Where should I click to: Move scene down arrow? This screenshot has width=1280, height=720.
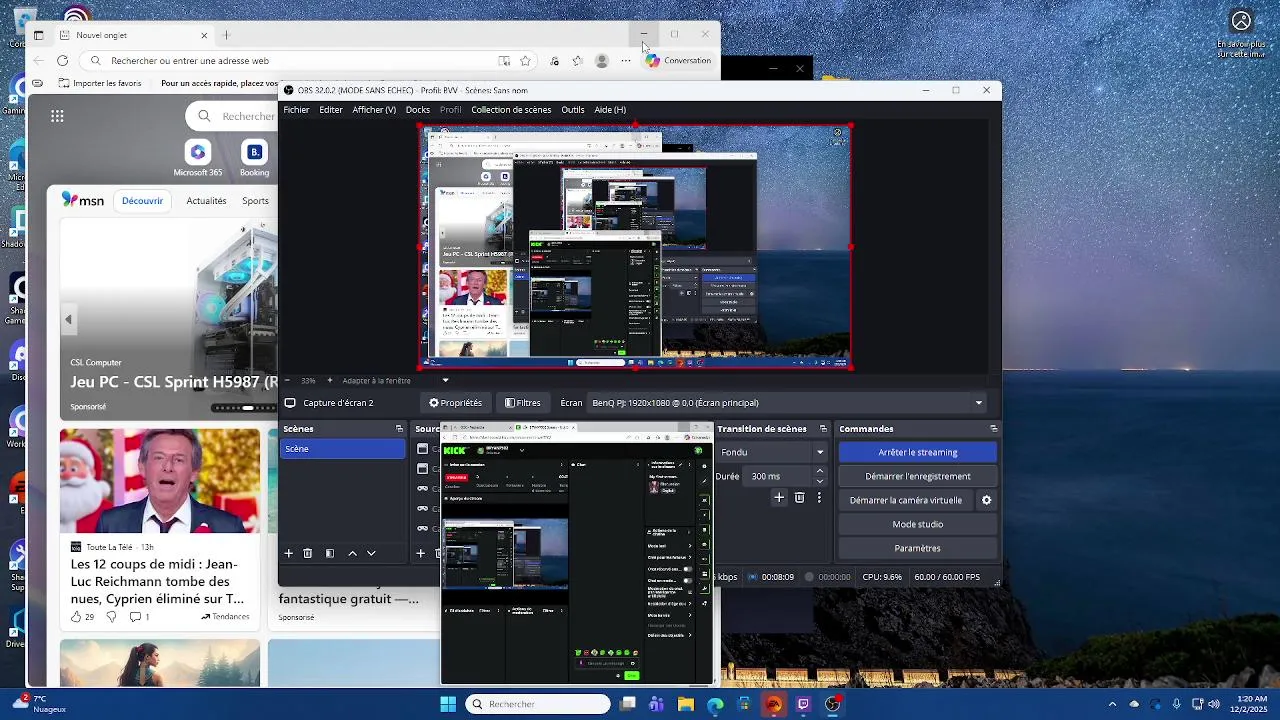[x=371, y=553]
